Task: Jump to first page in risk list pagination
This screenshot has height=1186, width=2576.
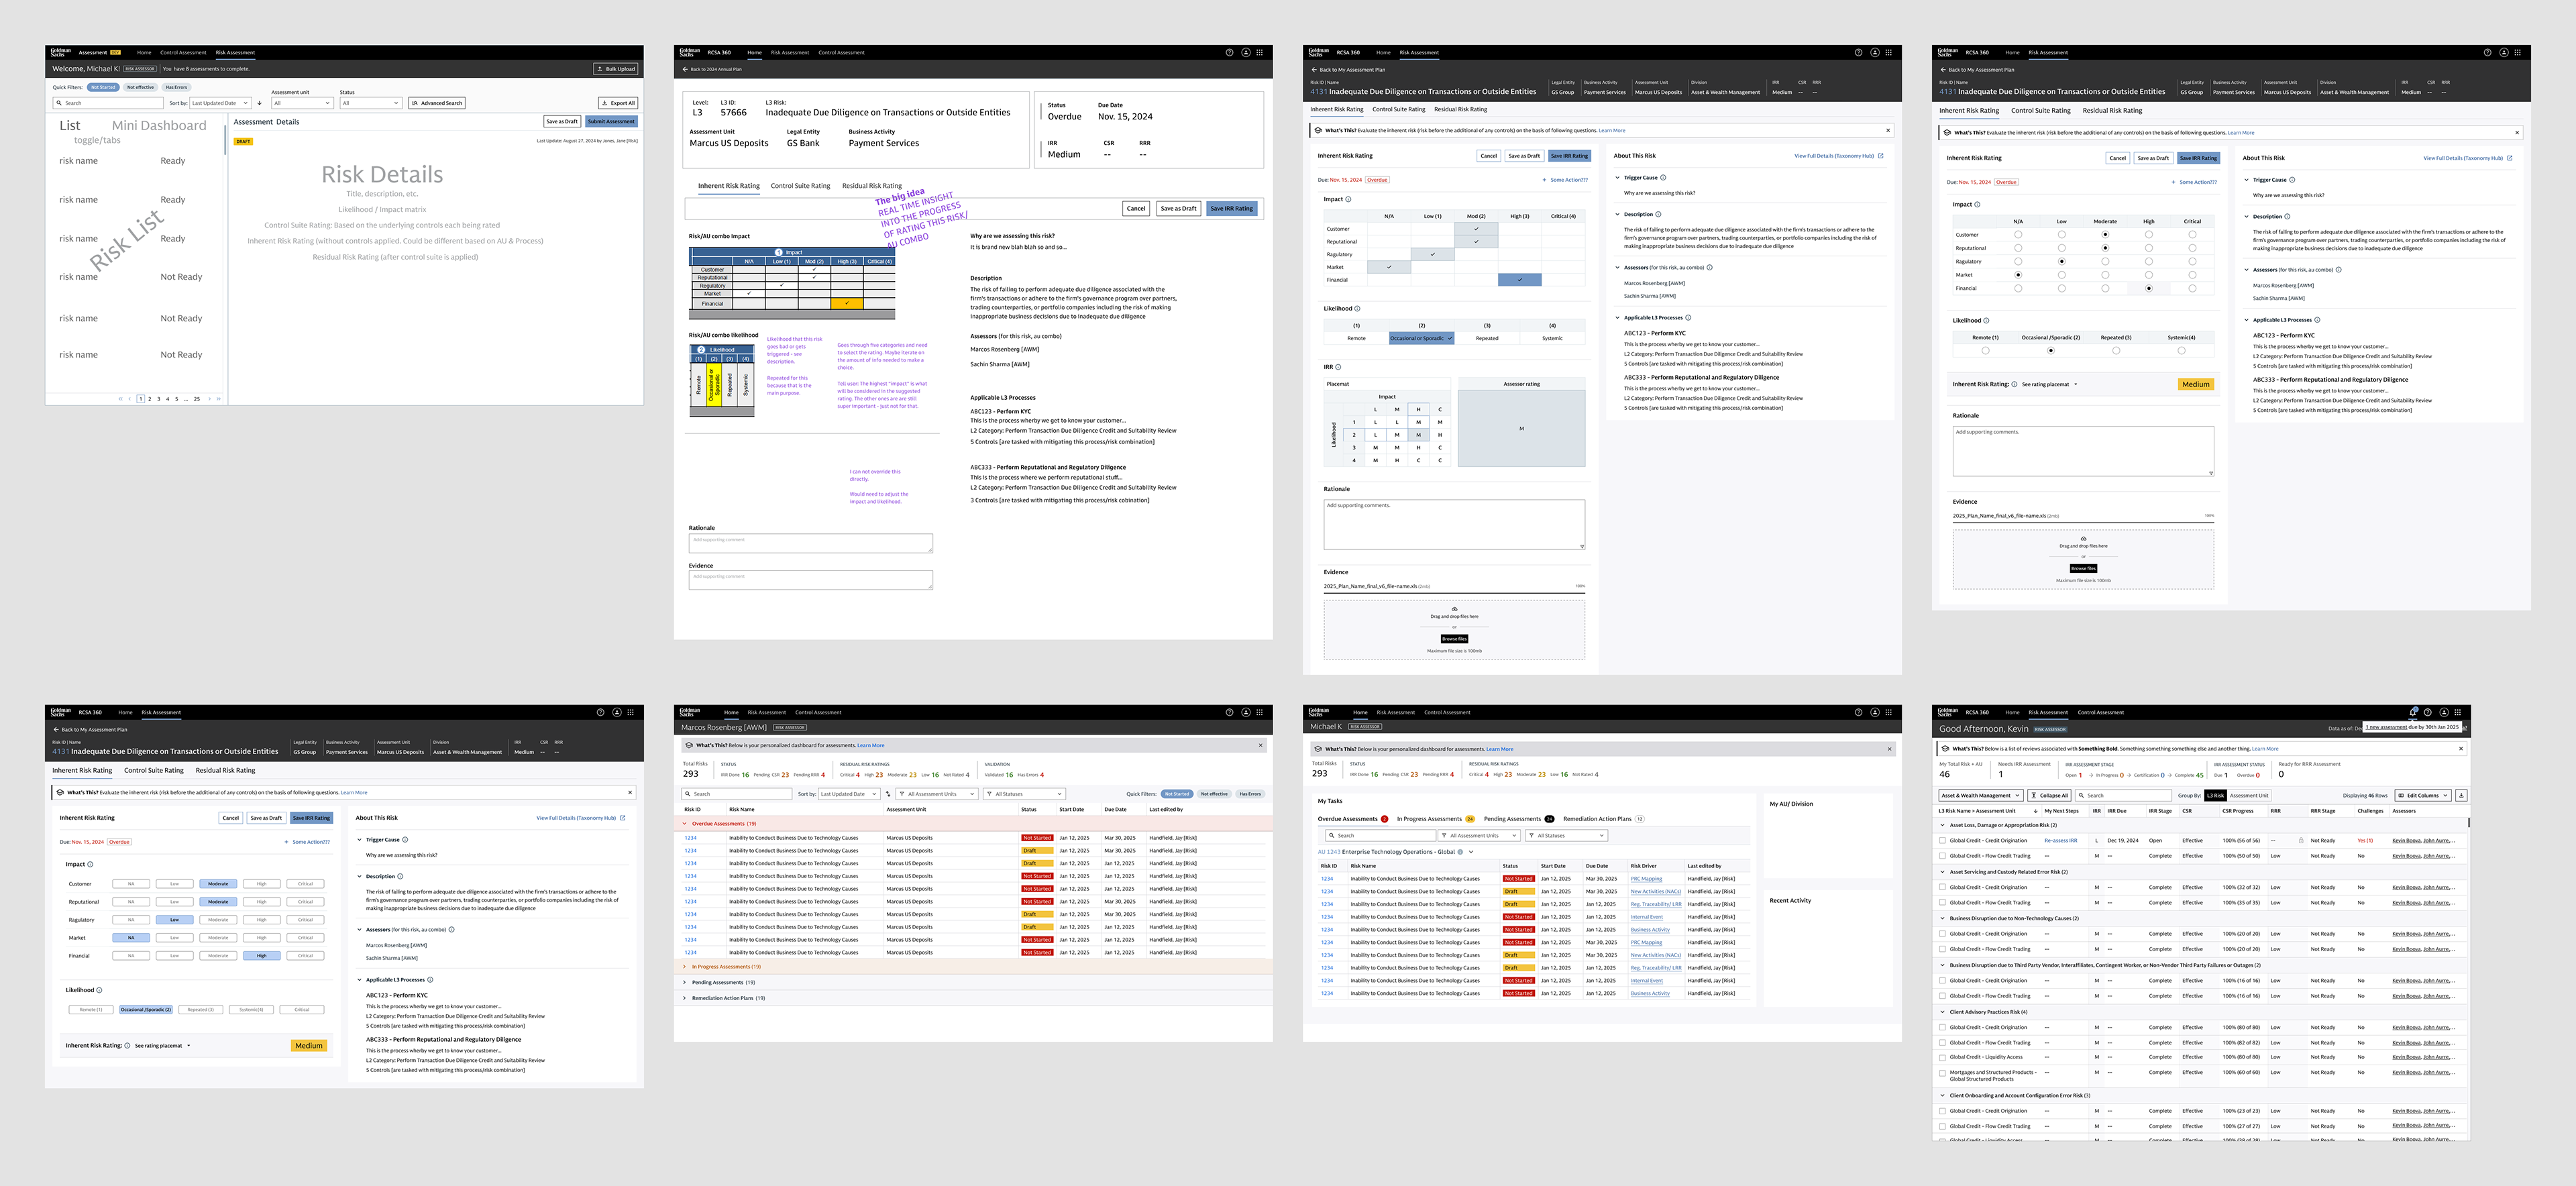Action: click(121, 399)
